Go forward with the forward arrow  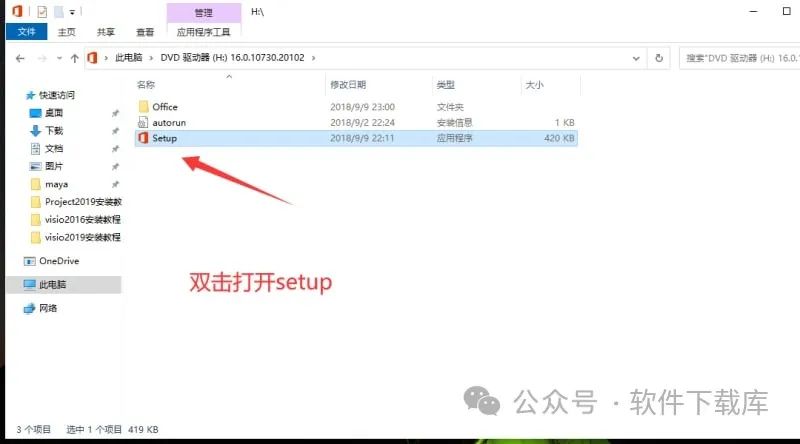point(42,58)
